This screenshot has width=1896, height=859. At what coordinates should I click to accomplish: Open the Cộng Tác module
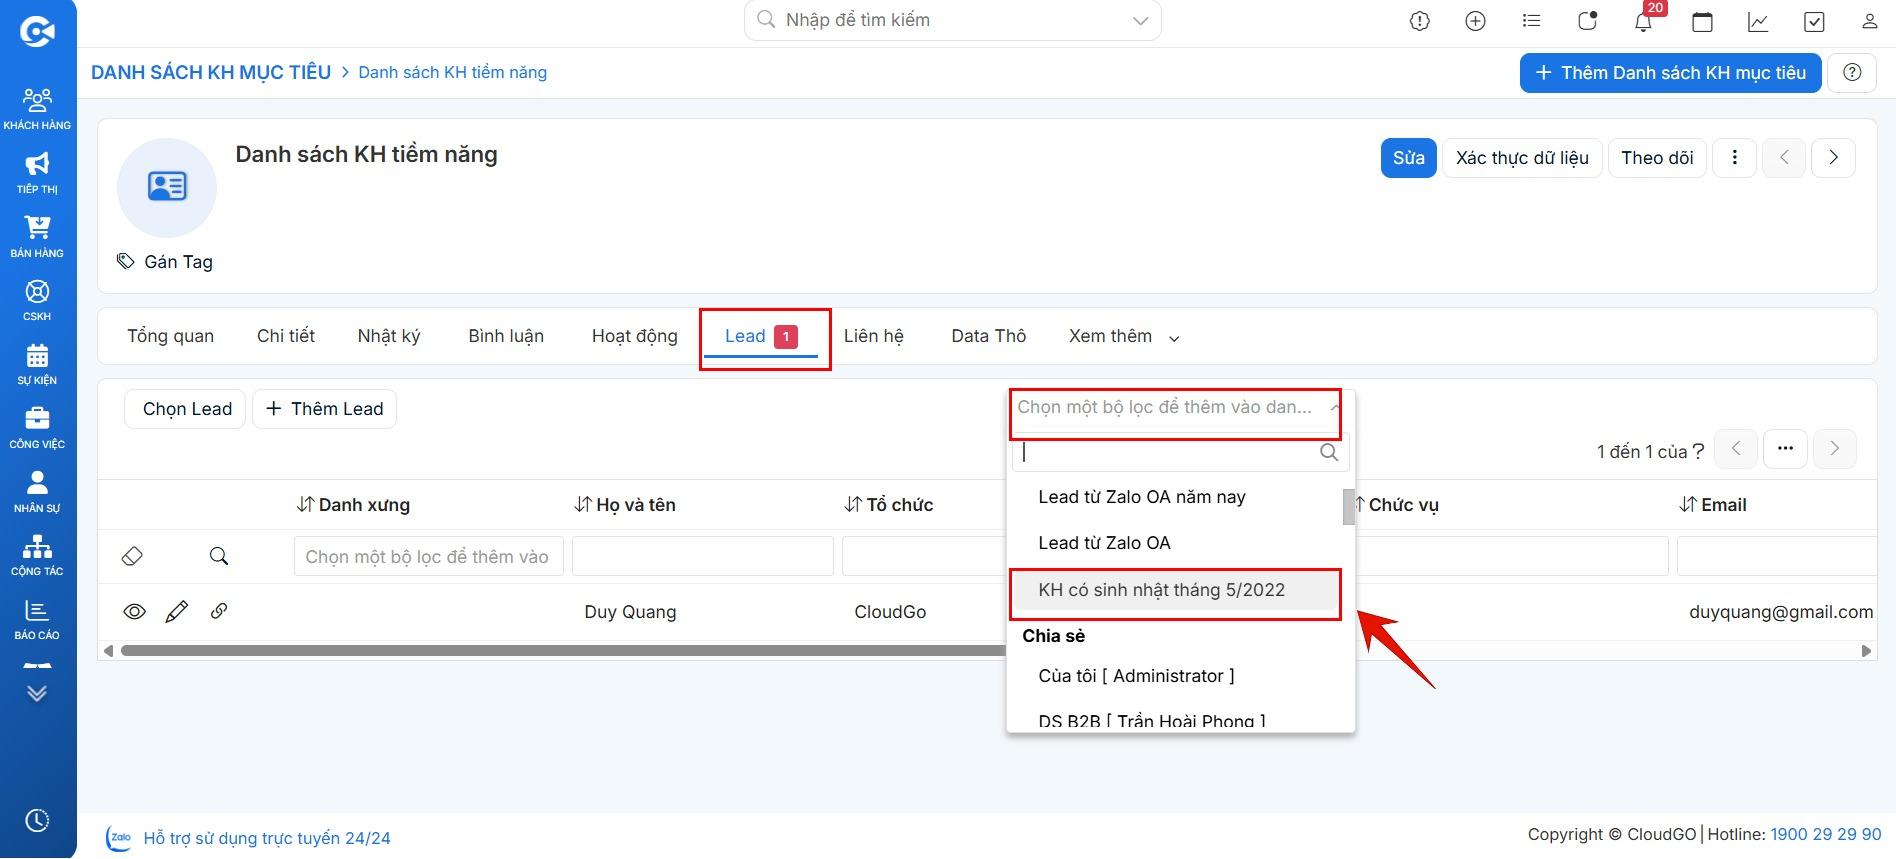coord(37,555)
